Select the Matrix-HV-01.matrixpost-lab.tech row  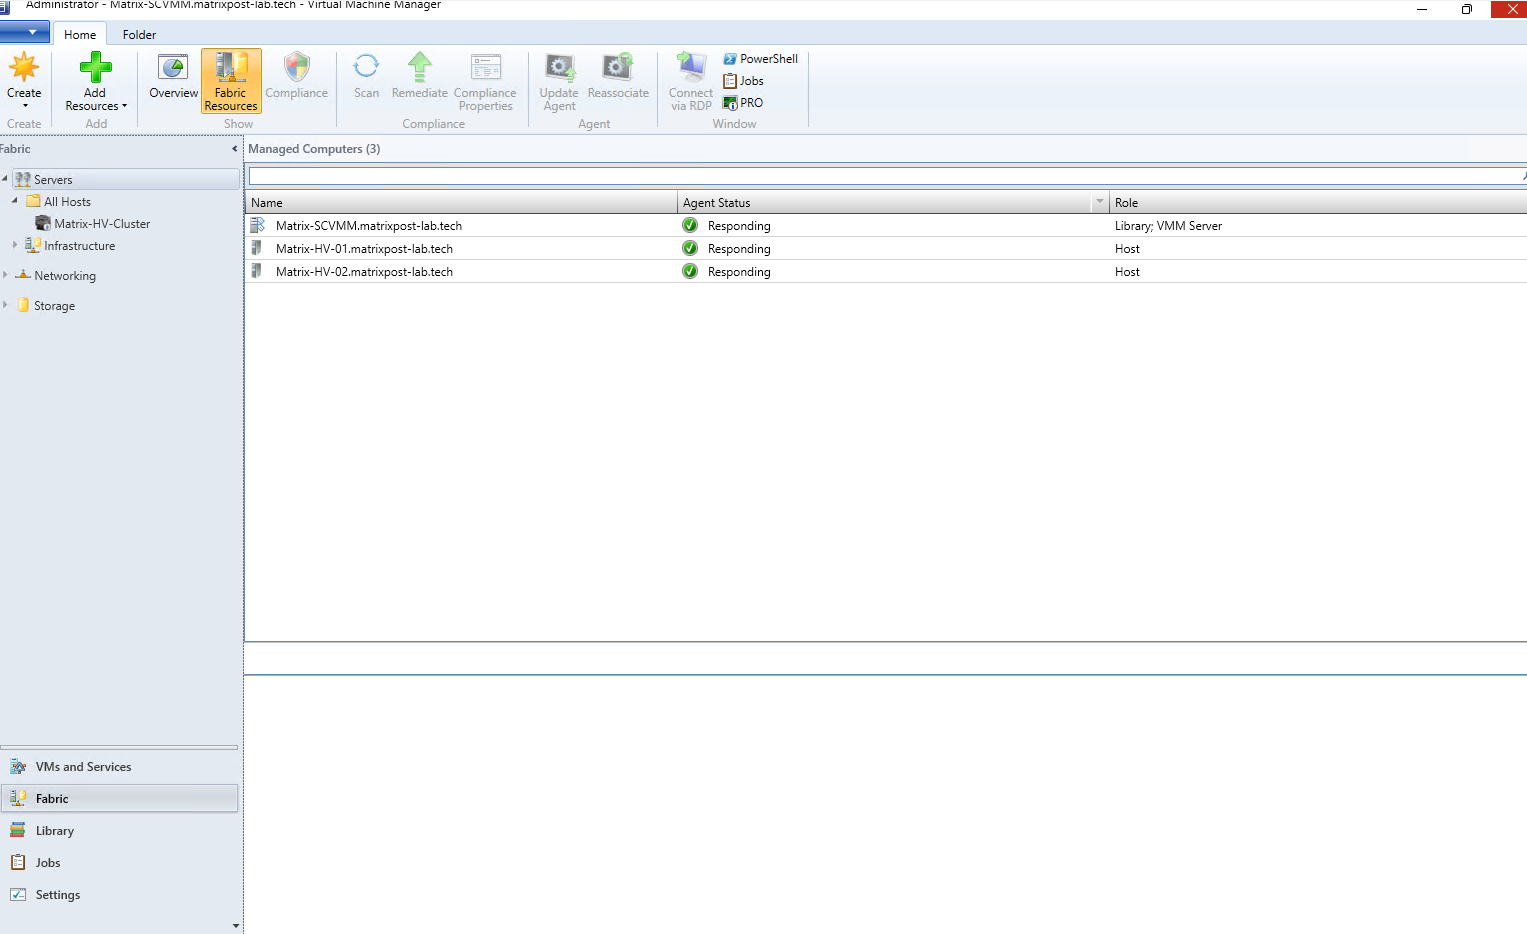(x=886, y=249)
